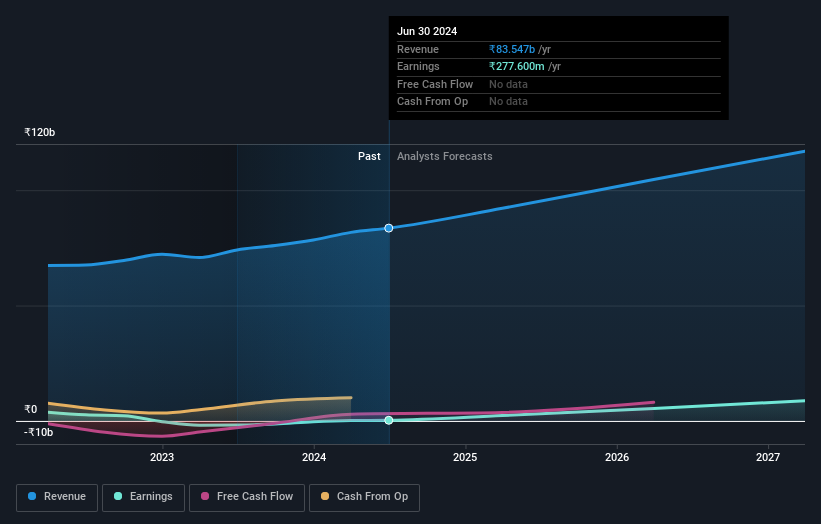
Task: Click the ₹120b y-axis label
Action: [39, 132]
